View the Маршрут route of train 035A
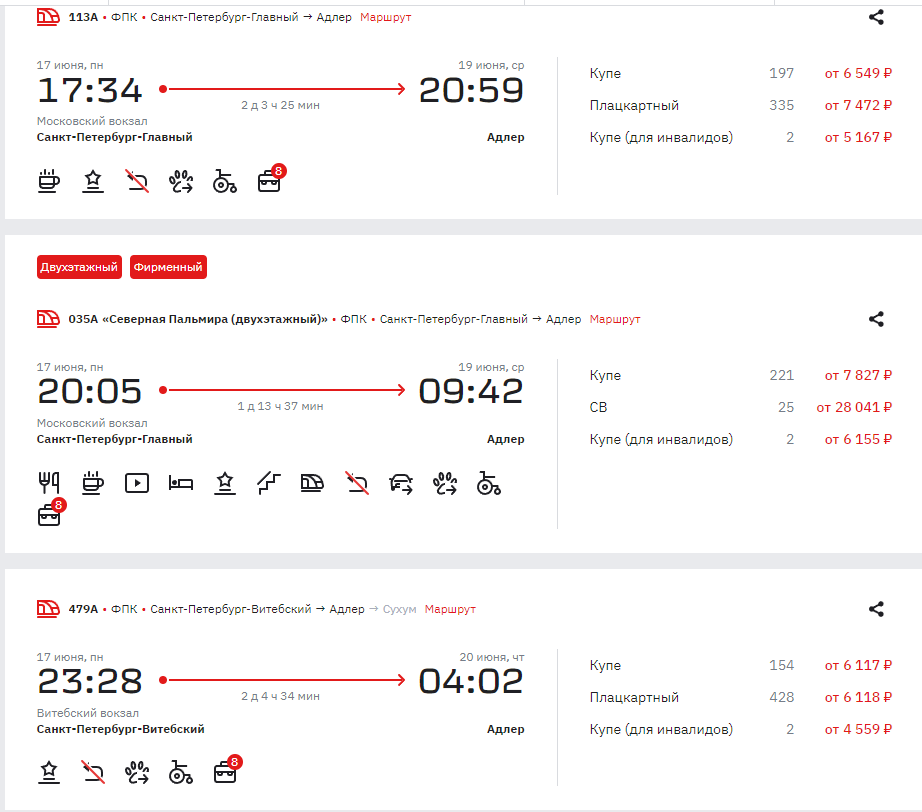The image size is (922, 812). (615, 319)
